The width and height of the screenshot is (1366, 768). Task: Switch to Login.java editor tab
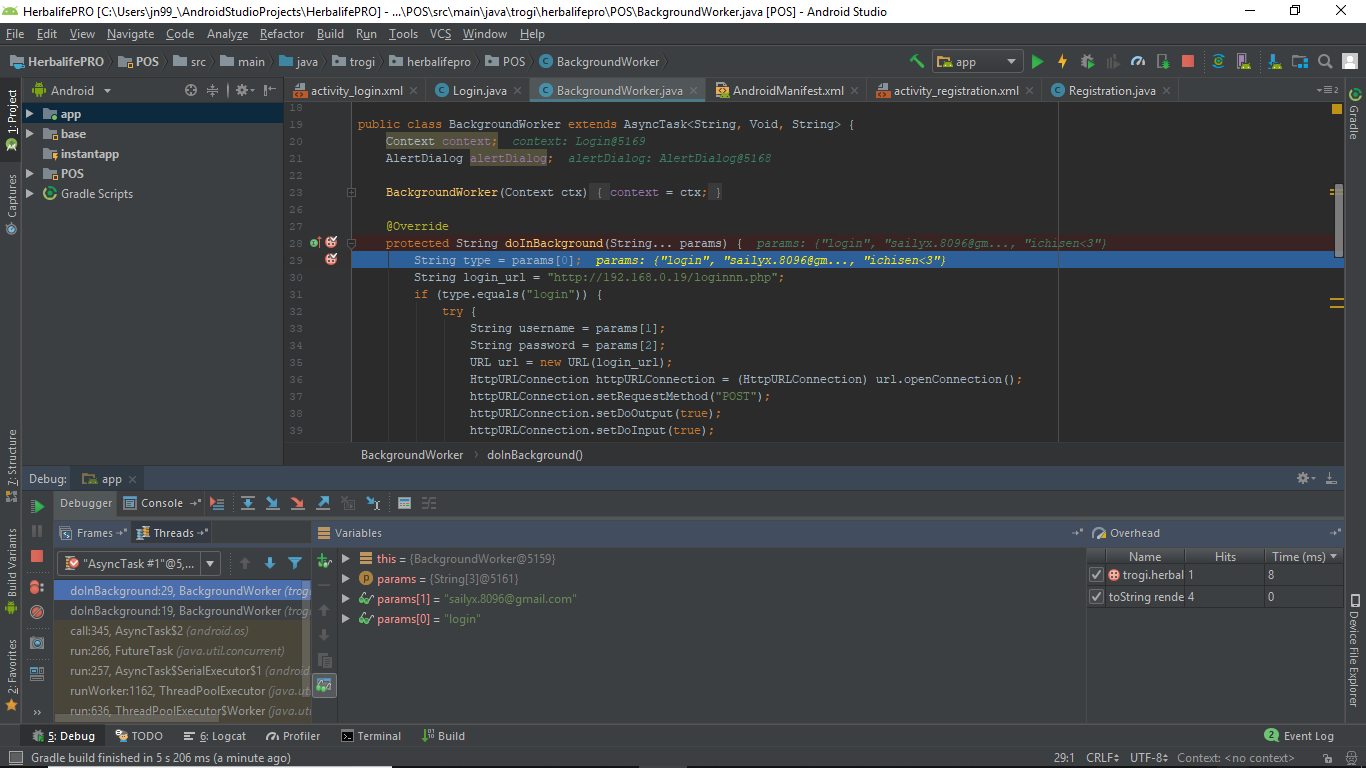pyautogui.click(x=479, y=91)
